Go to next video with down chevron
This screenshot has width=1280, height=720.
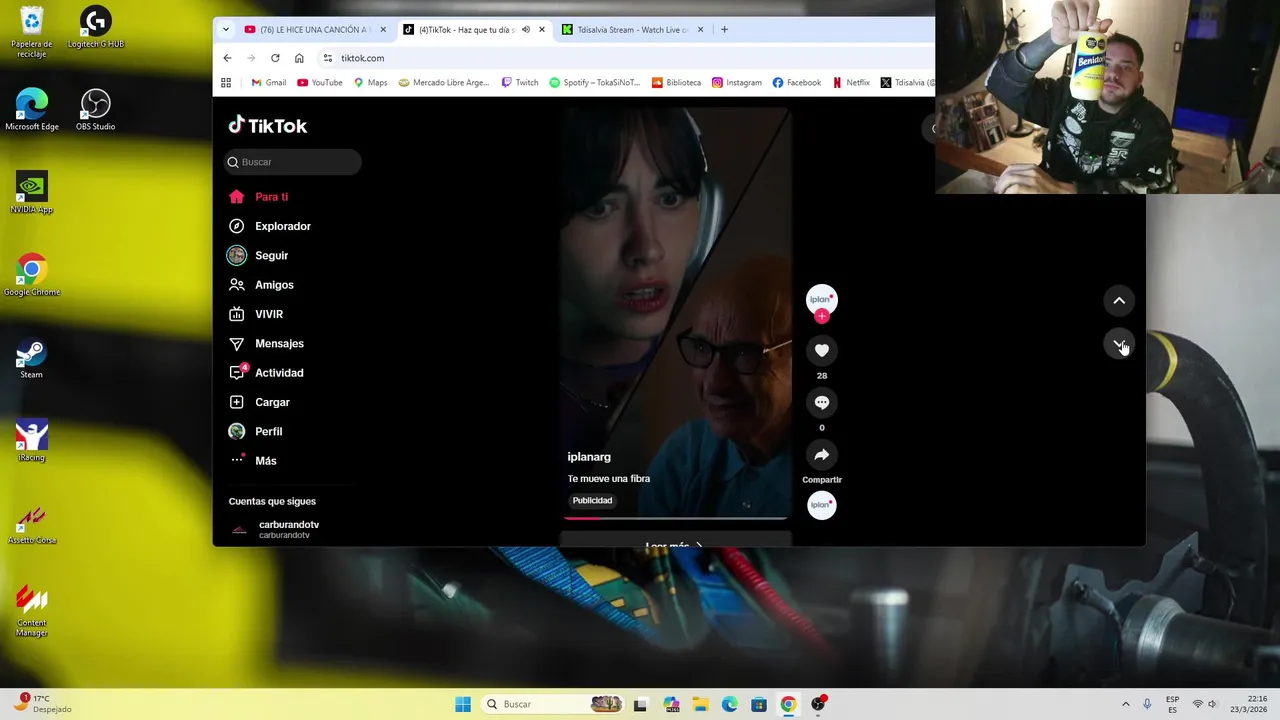point(1119,344)
